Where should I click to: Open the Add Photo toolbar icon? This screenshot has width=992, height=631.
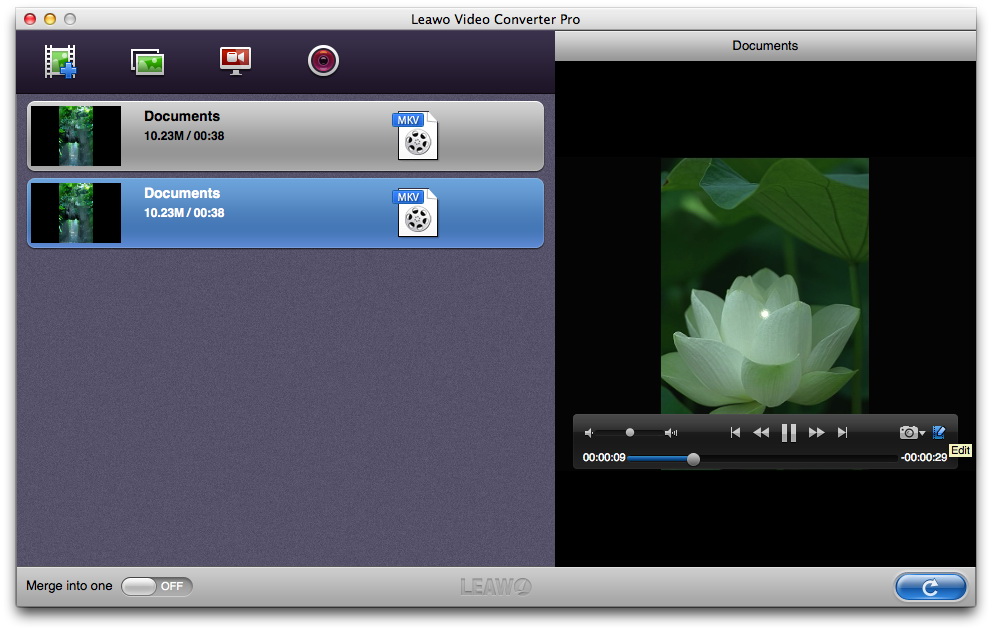point(147,62)
